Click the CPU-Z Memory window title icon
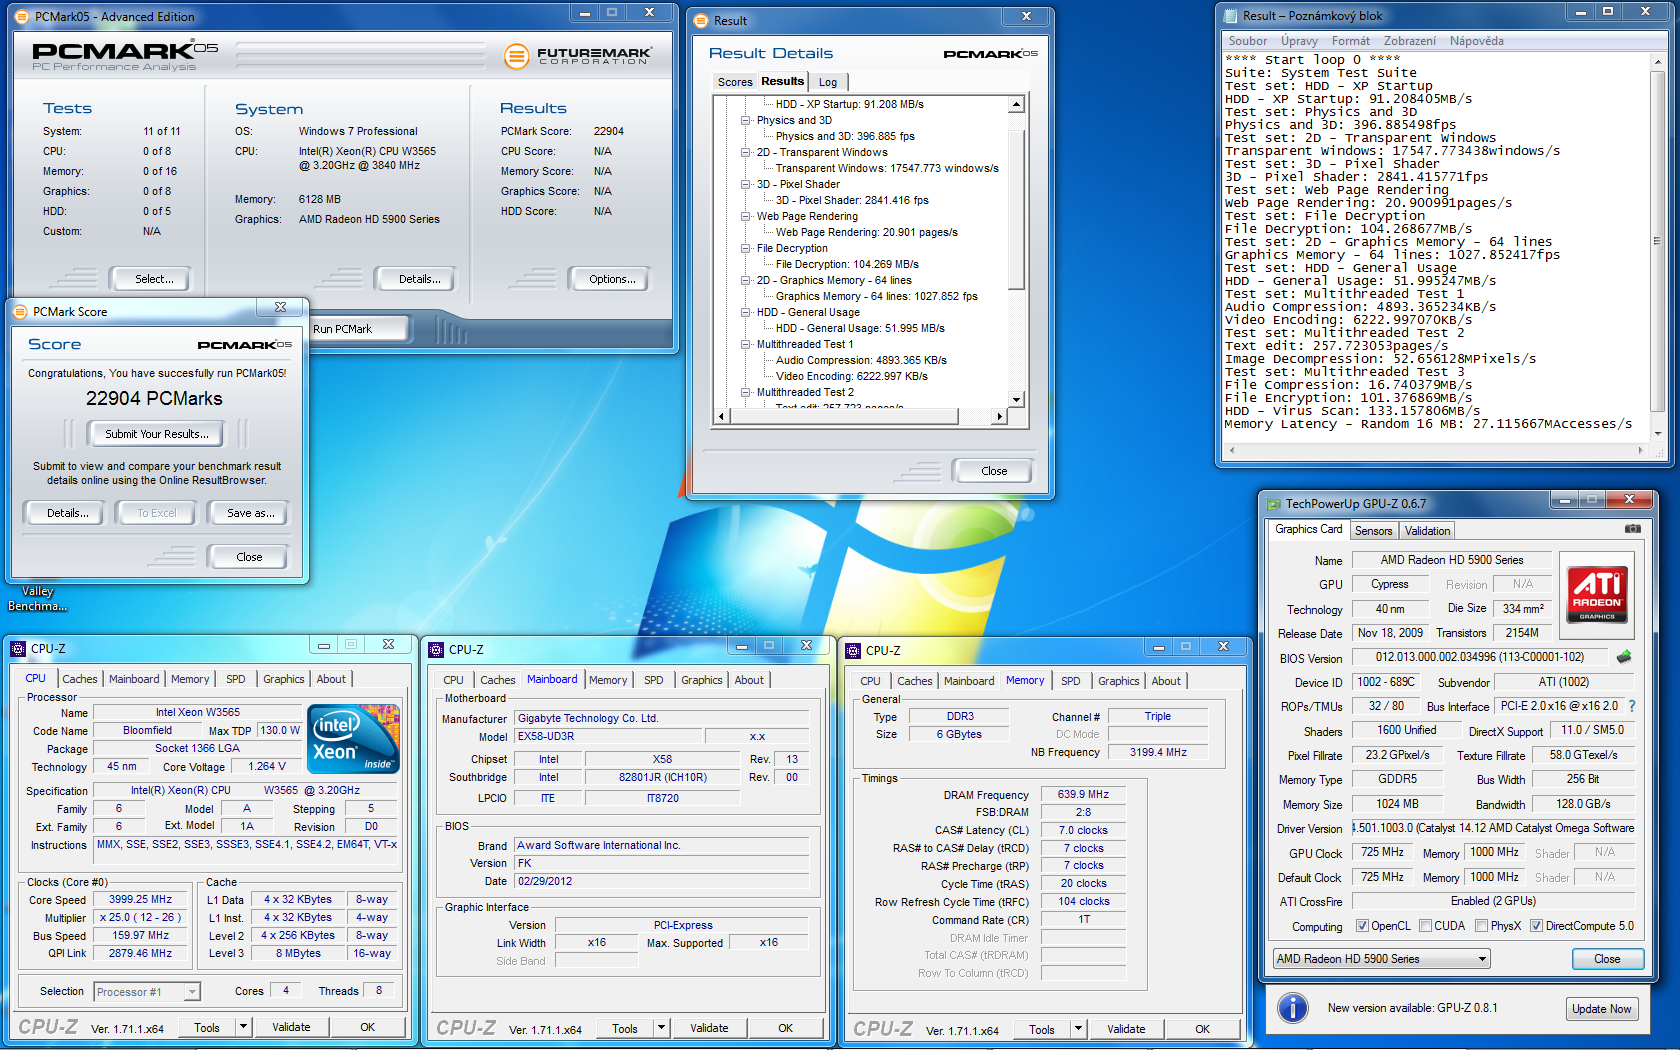The width and height of the screenshot is (1680, 1050). point(853,650)
